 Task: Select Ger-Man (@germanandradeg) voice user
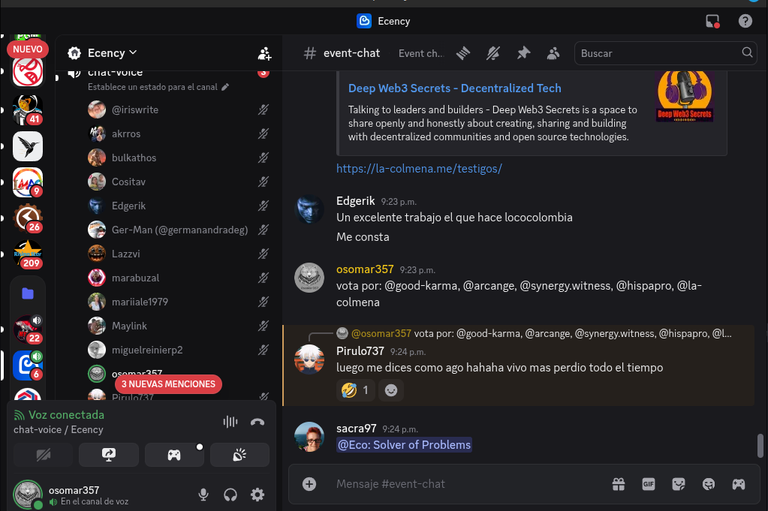pos(178,230)
